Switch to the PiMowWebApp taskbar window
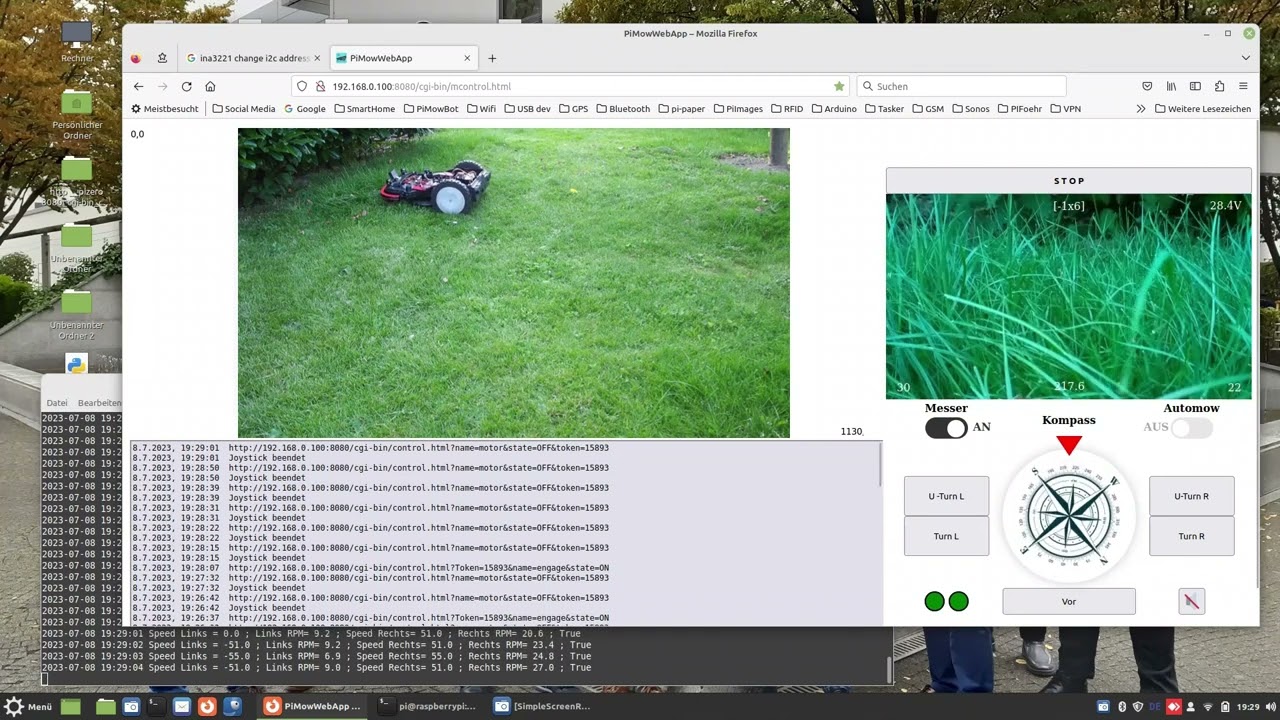This screenshot has width=1280, height=720. tap(313, 706)
